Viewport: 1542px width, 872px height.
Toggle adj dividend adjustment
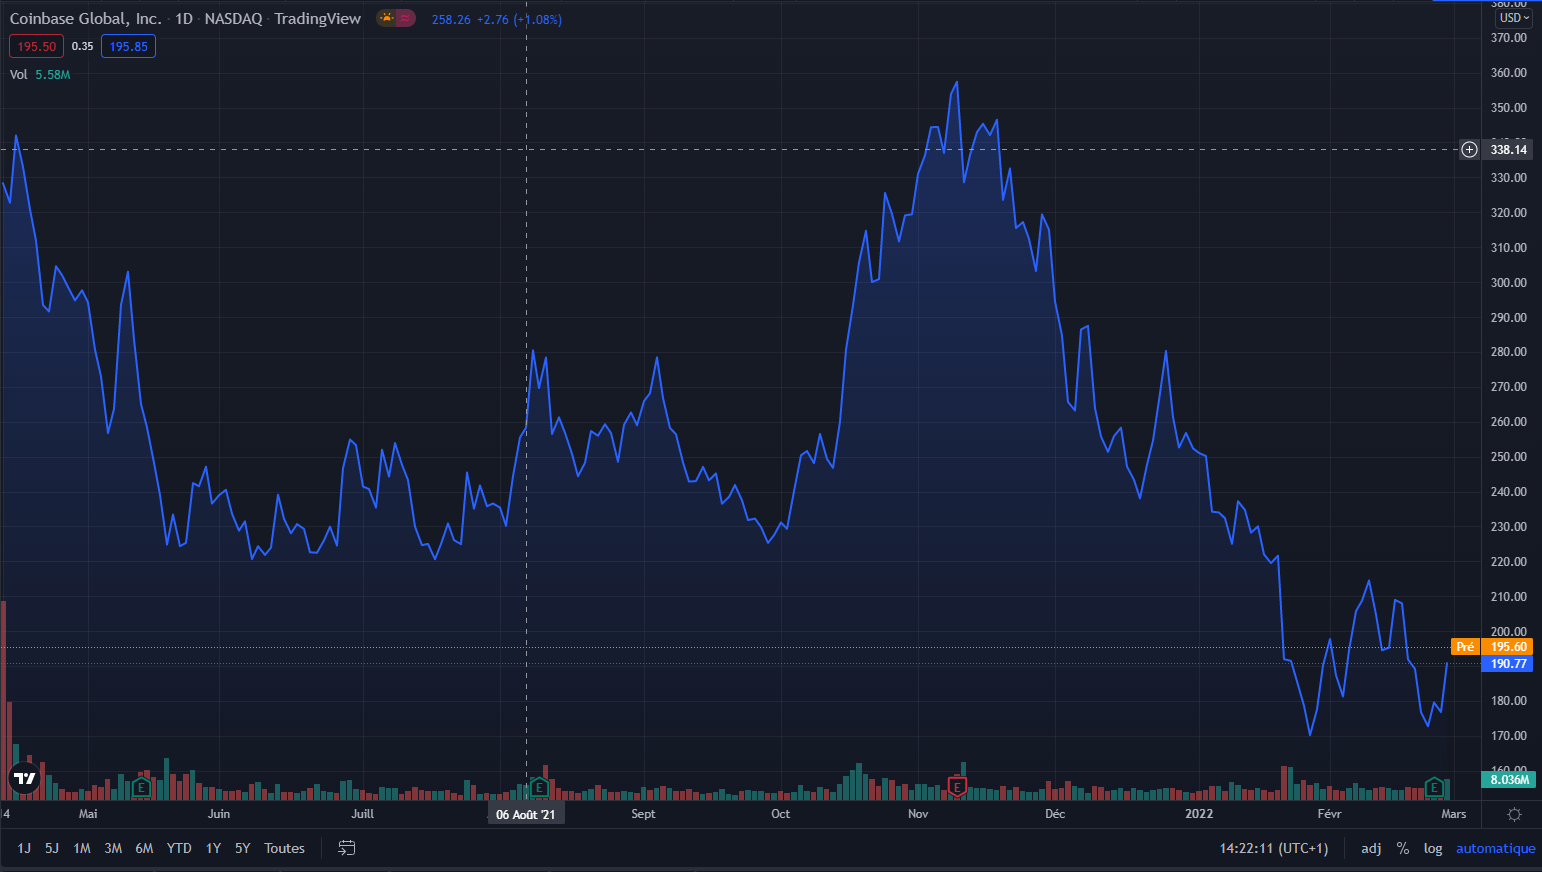[x=1371, y=848]
